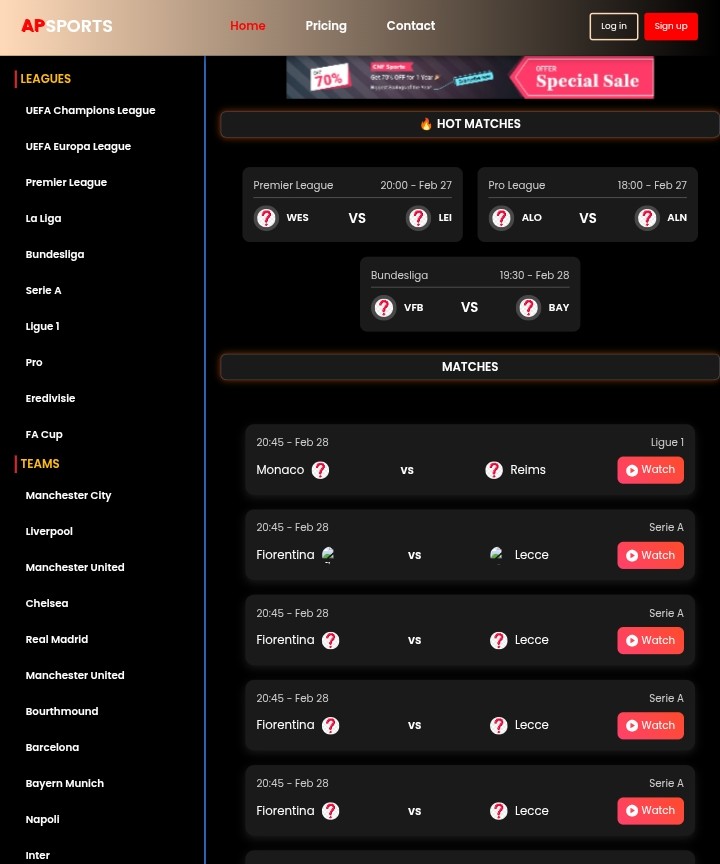Click the LEI team placeholder logo
Viewport: 720px width, 864px height.
[x=418, y=218]
